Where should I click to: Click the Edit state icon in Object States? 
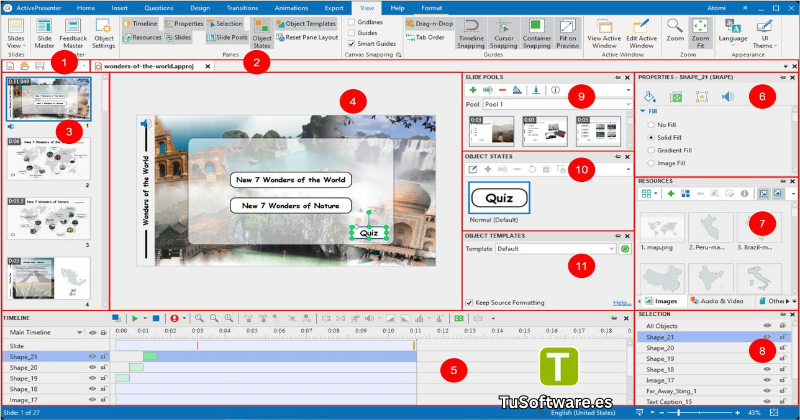(x=473, y=169)
